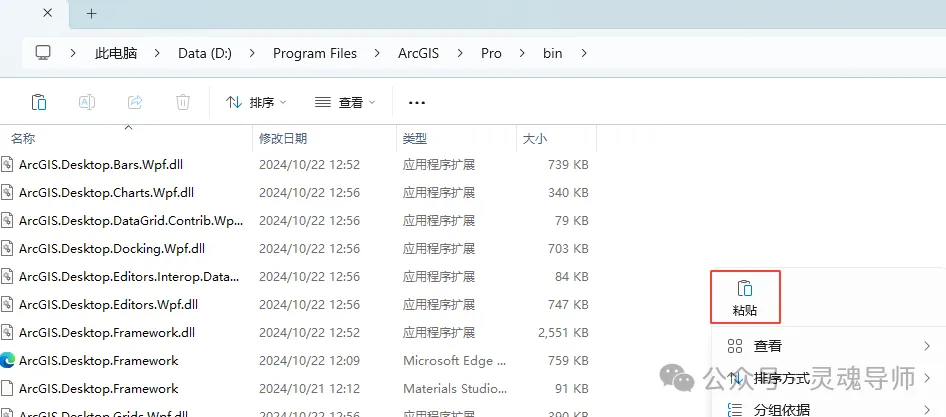Navigate to Data (D:) breadcrumb
Viewport: 946px width, 417px height.
pos(205,53)
